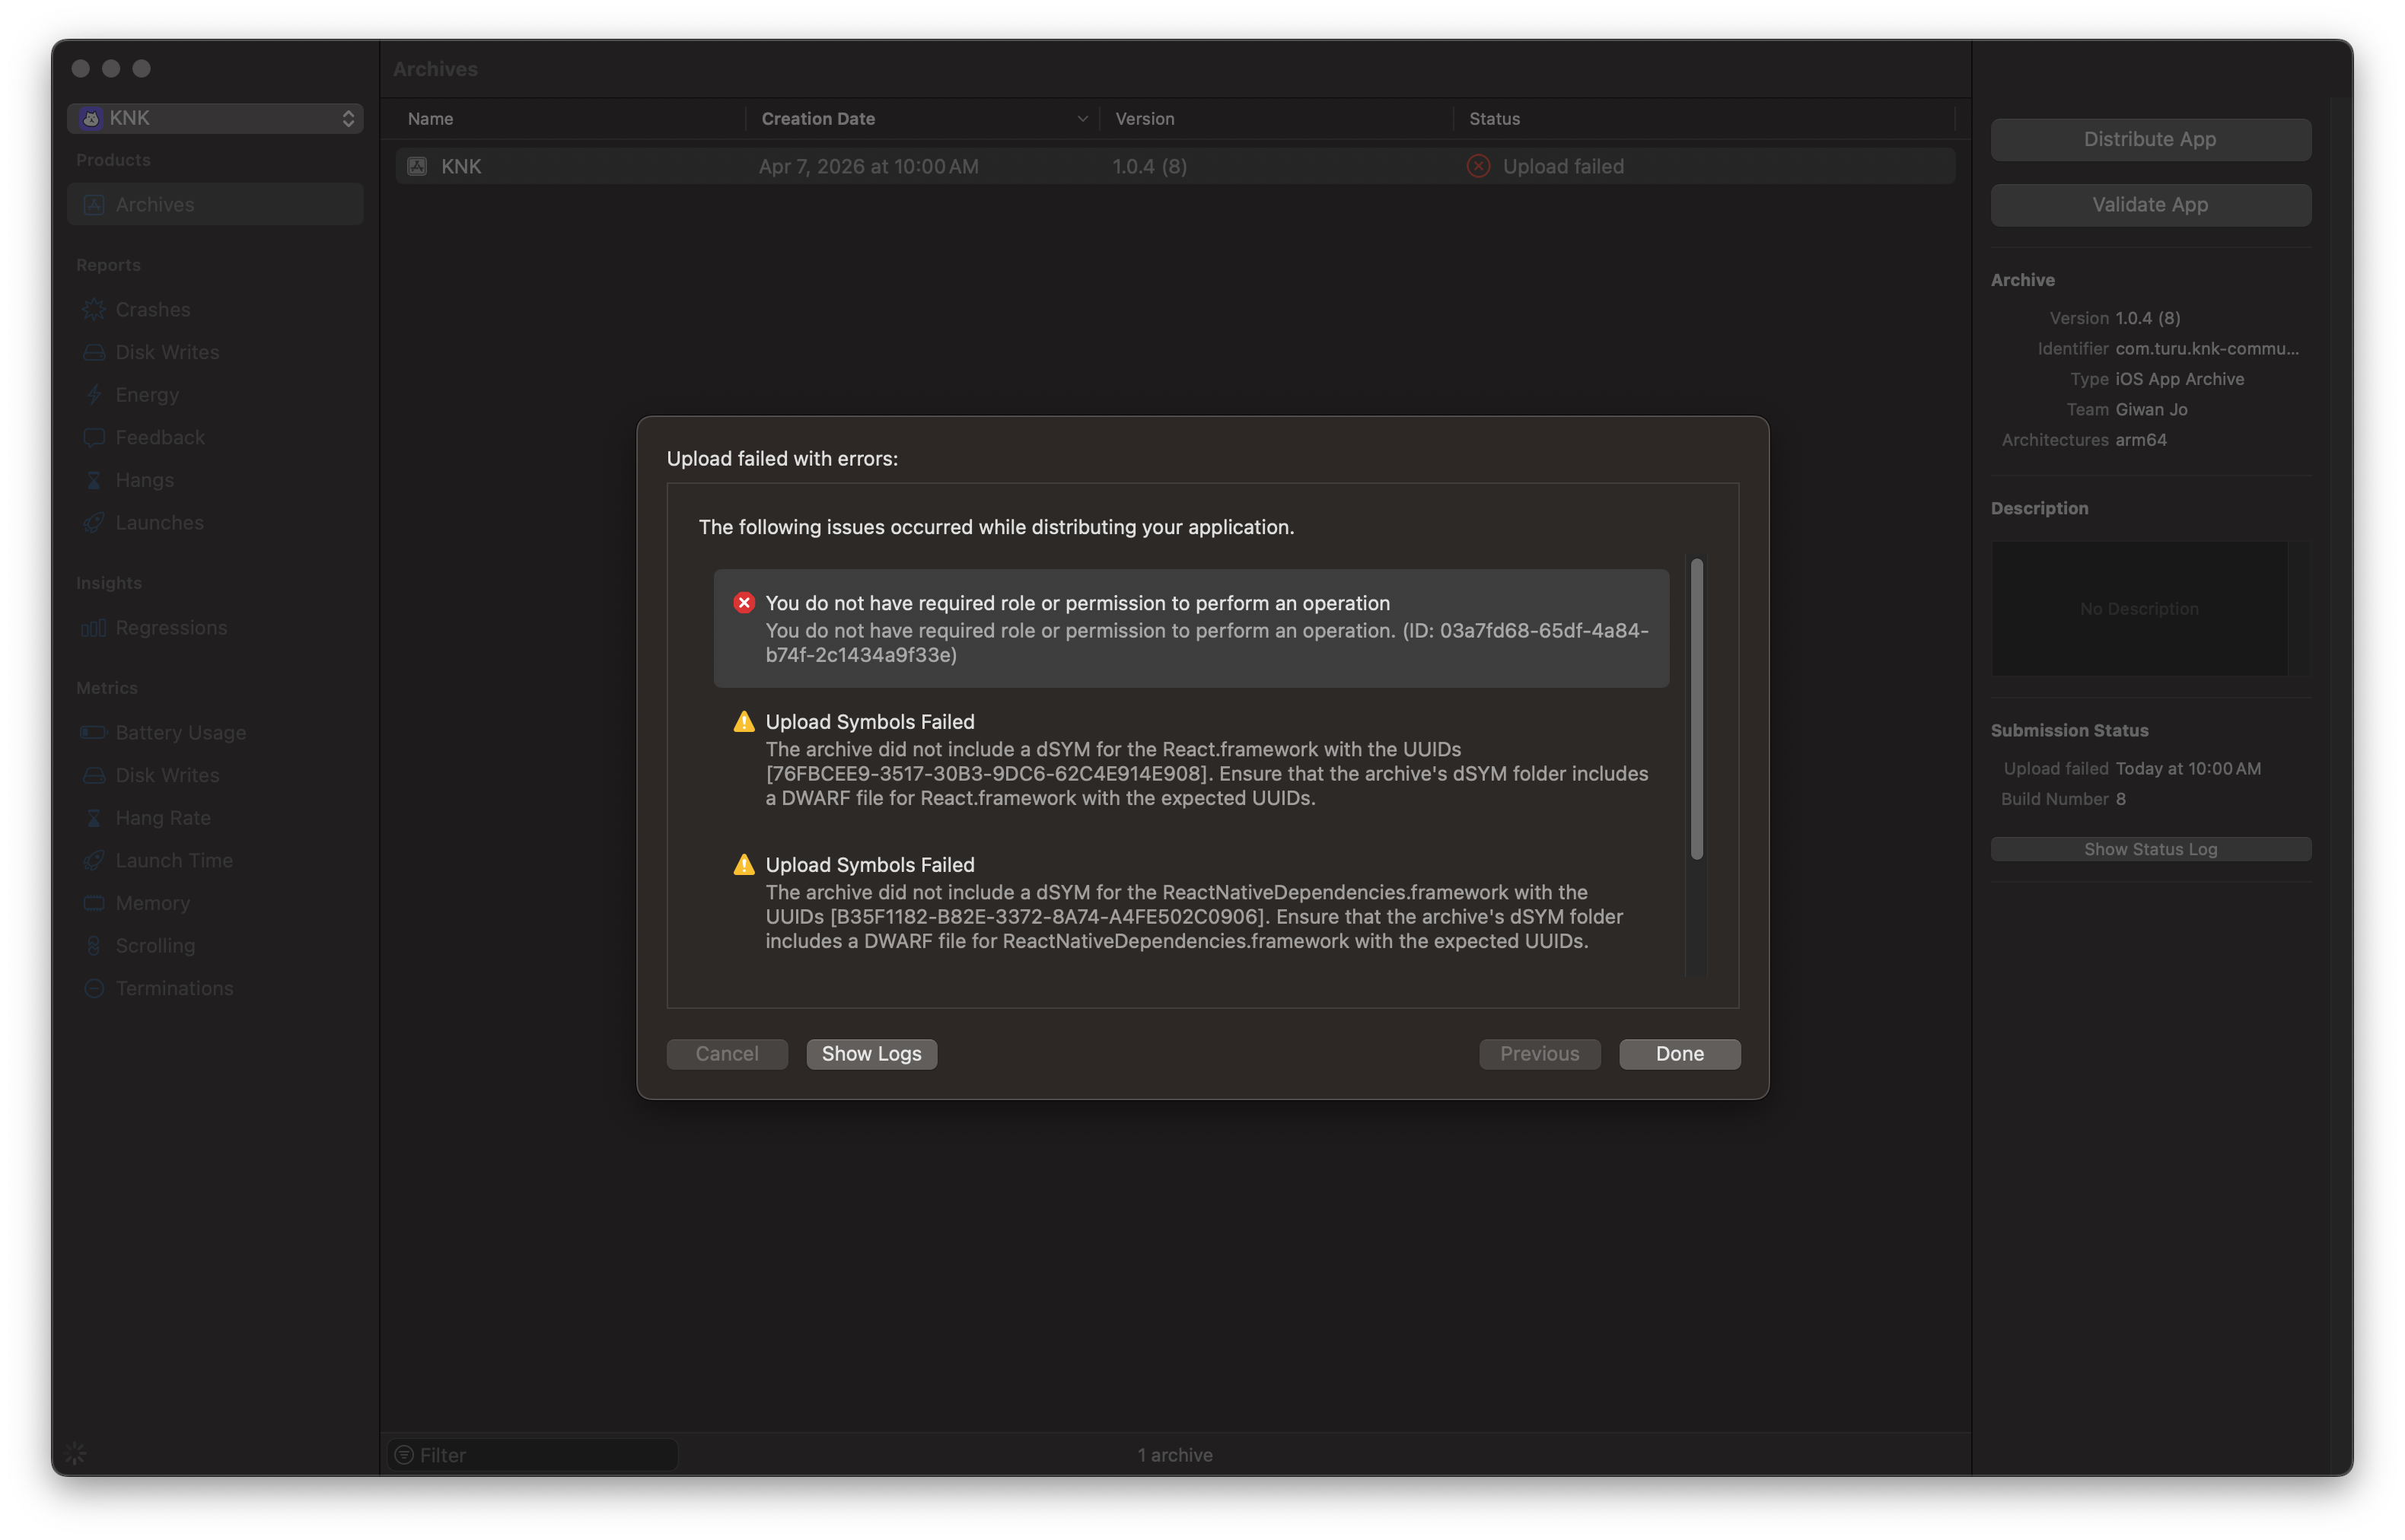The height and width of the screenshot is (1540, 2405).
Task: Click the Regressions bar chart icon
Action: click(x=94, y=628)
